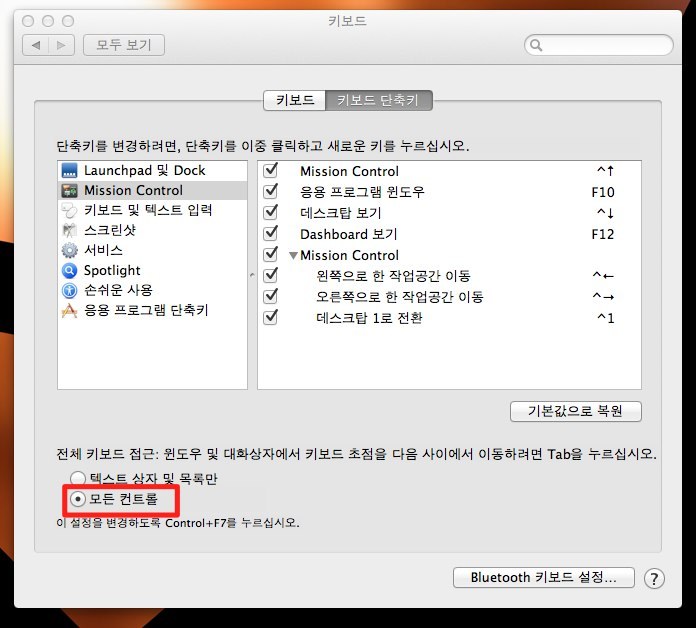Select Spotlight category
Viewport: 696px width, 628px height.
(152, 270)
